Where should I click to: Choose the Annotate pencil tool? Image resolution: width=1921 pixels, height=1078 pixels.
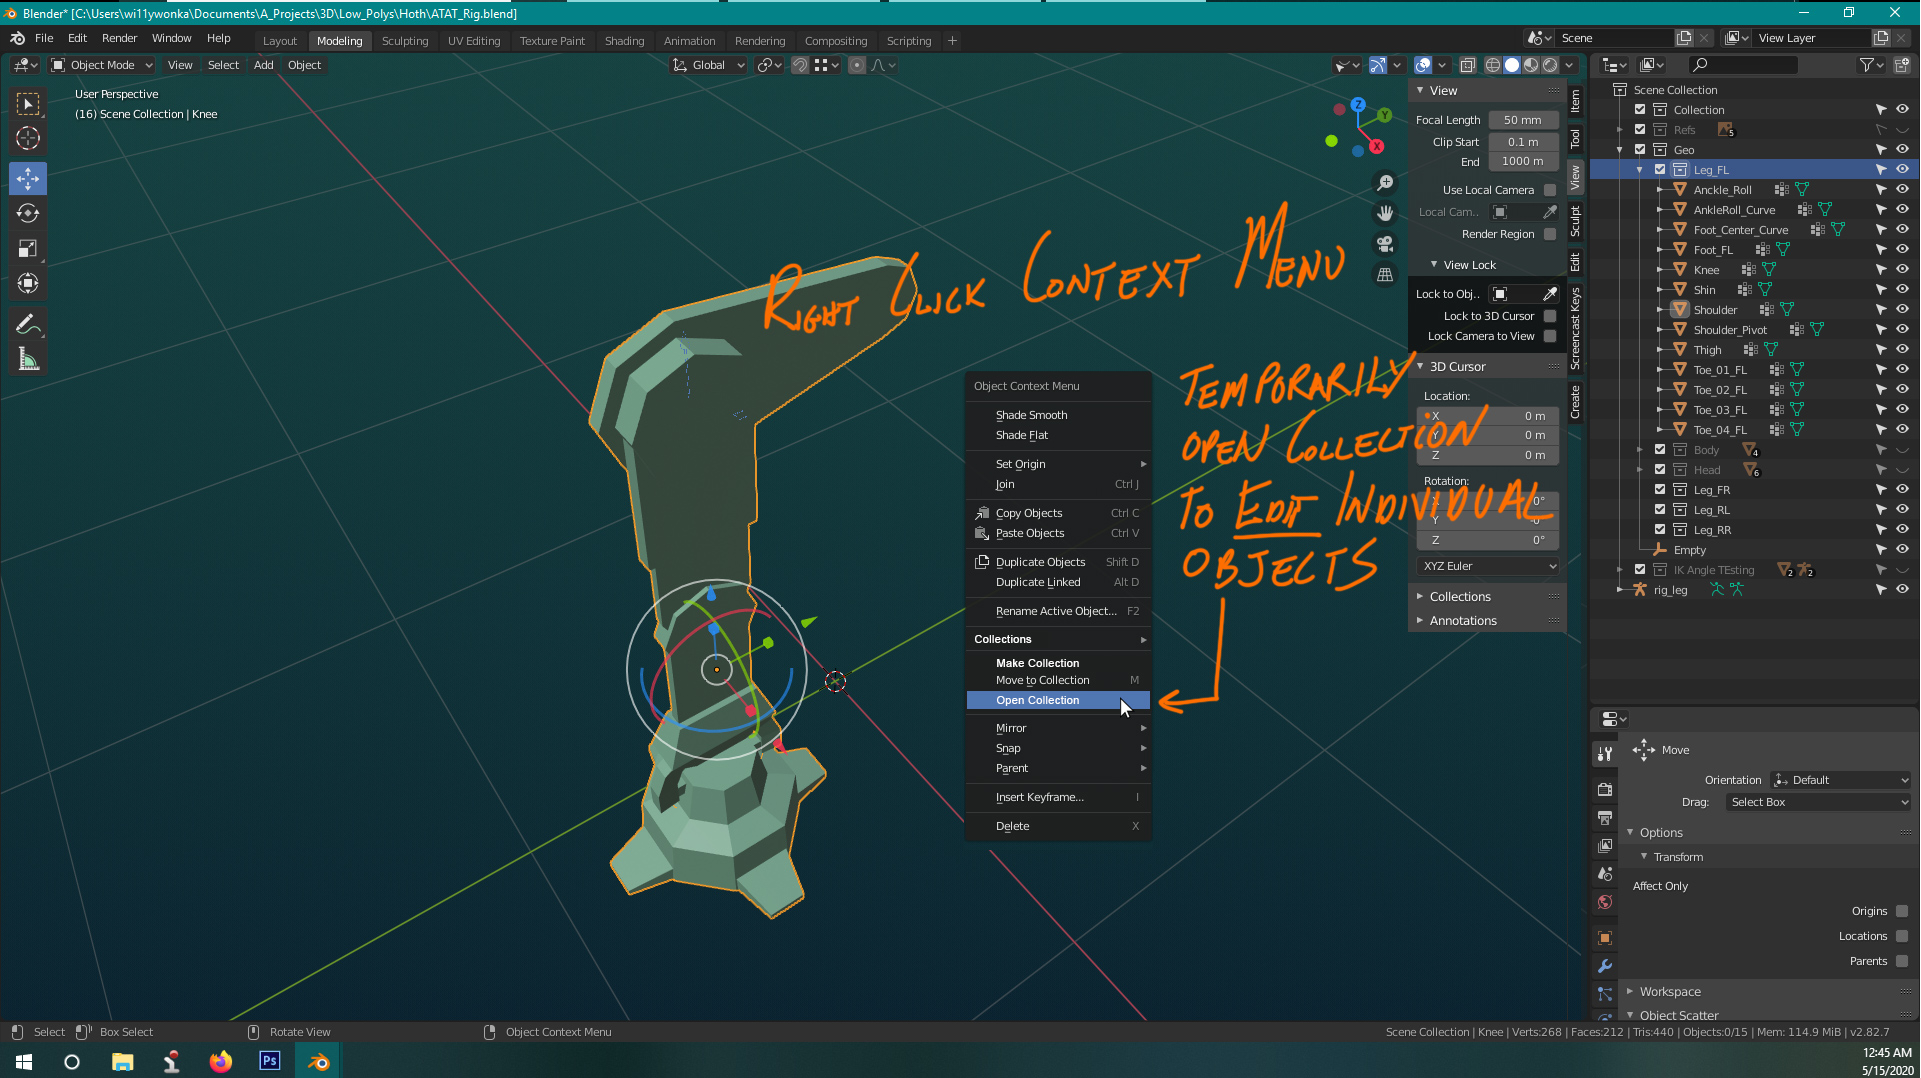pyautogui.click(x=28, y=324)
